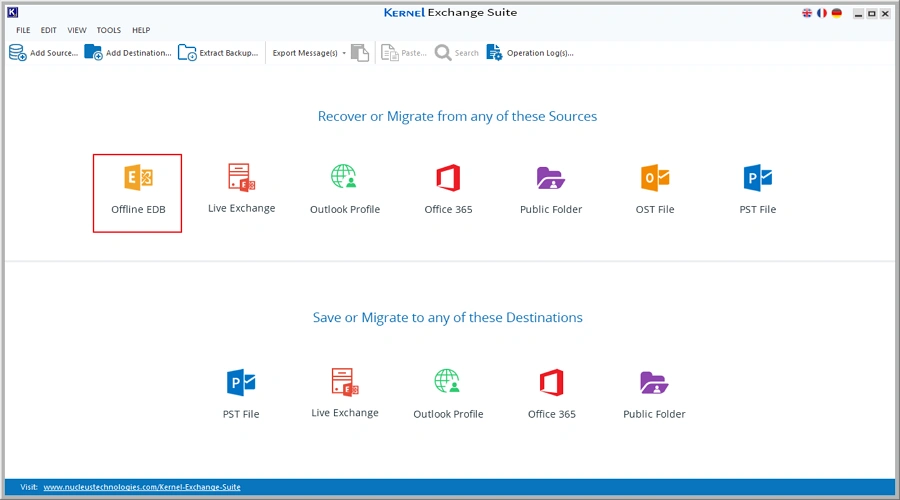Open the FILE menu
The height and width of the screenshot is (500, 900).
click(23, 30)
